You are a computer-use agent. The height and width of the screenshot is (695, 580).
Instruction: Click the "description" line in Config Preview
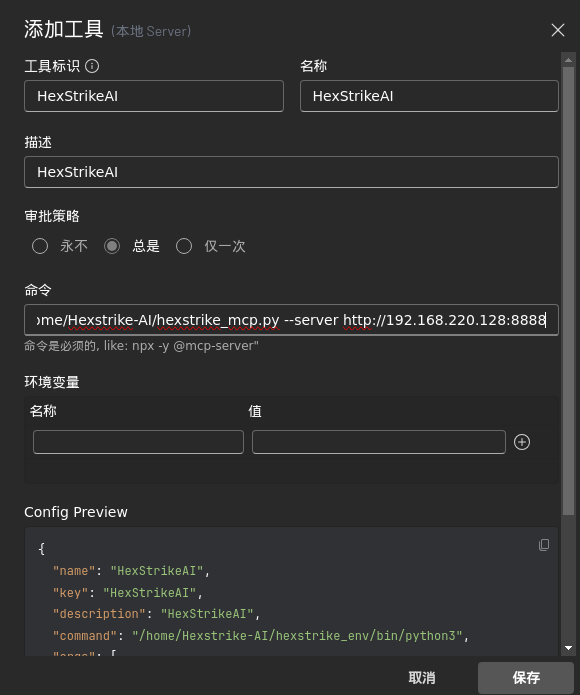(x=156, y=614)
